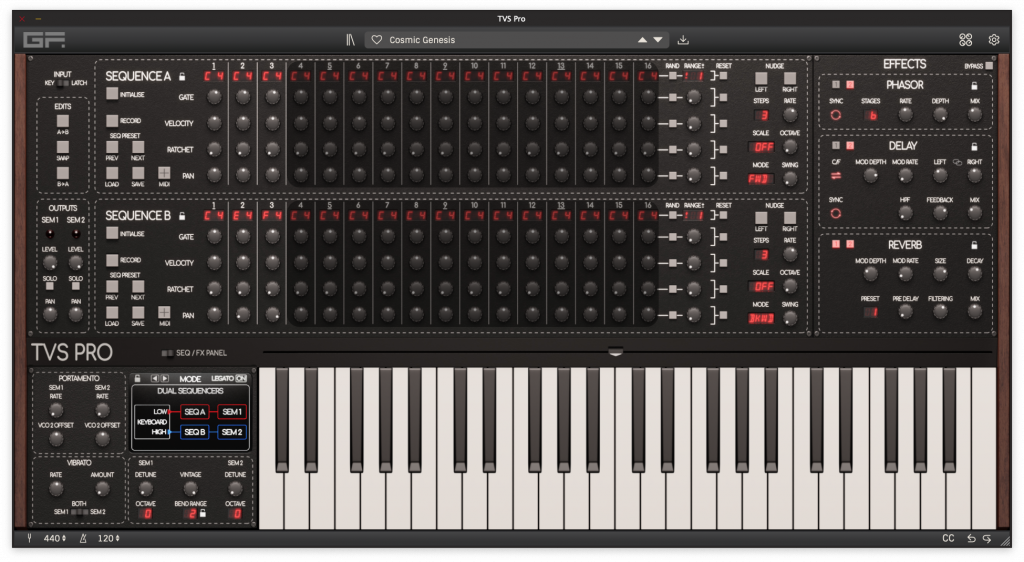The height and width of the screenshot is (562, 1024).
Task: Toggle the Effects Bypass checkbox
Action: pos(989,66)
